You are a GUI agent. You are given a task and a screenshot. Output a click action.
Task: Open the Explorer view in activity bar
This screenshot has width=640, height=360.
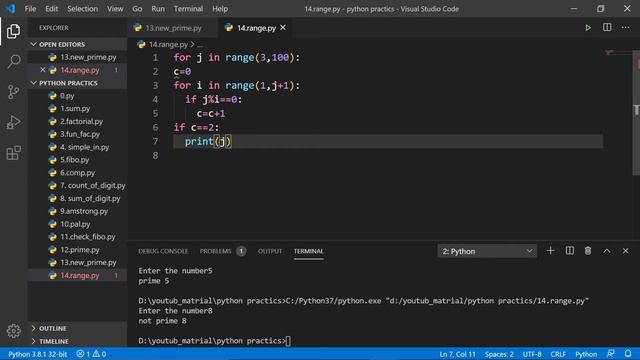(13, 31)
